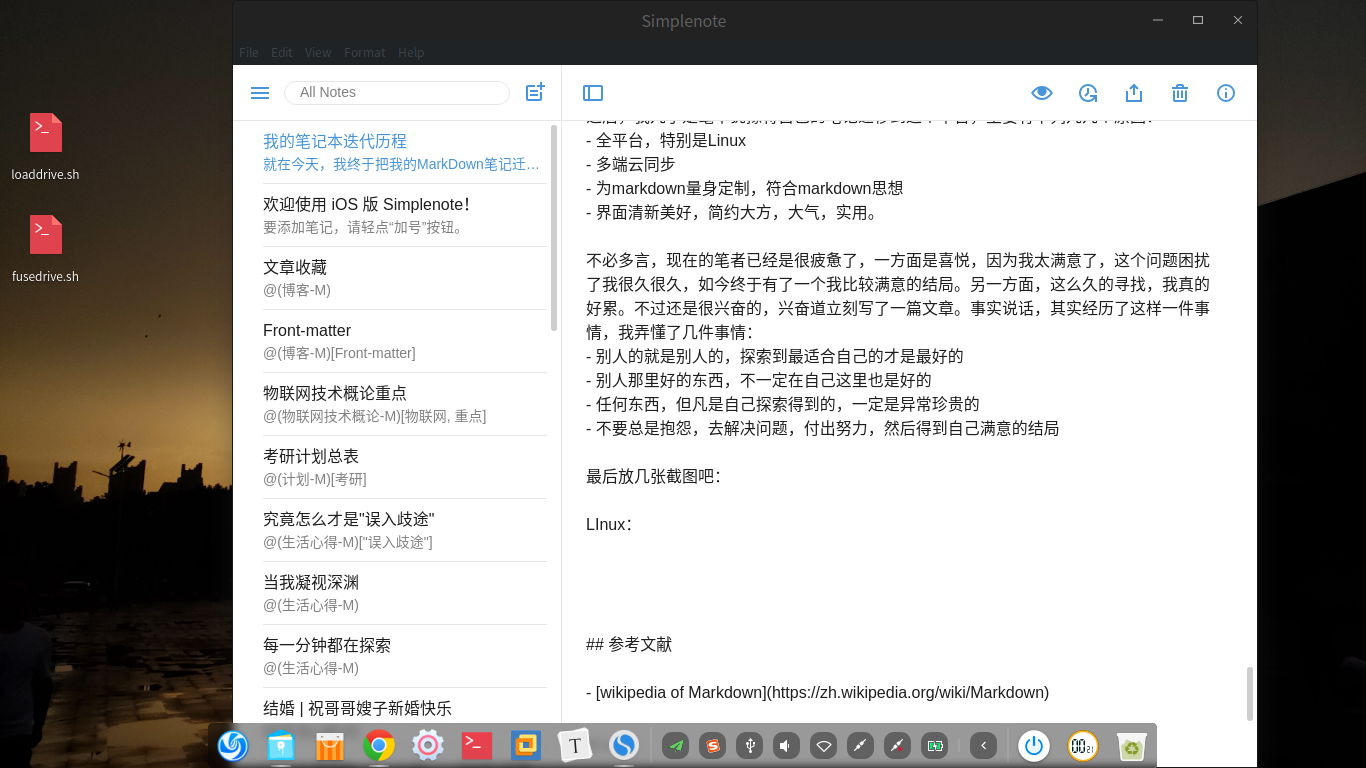This screenshot has height=768, width=1366.
Task: Click the line - 多端云同步
Action: click(x=631, y=164)
